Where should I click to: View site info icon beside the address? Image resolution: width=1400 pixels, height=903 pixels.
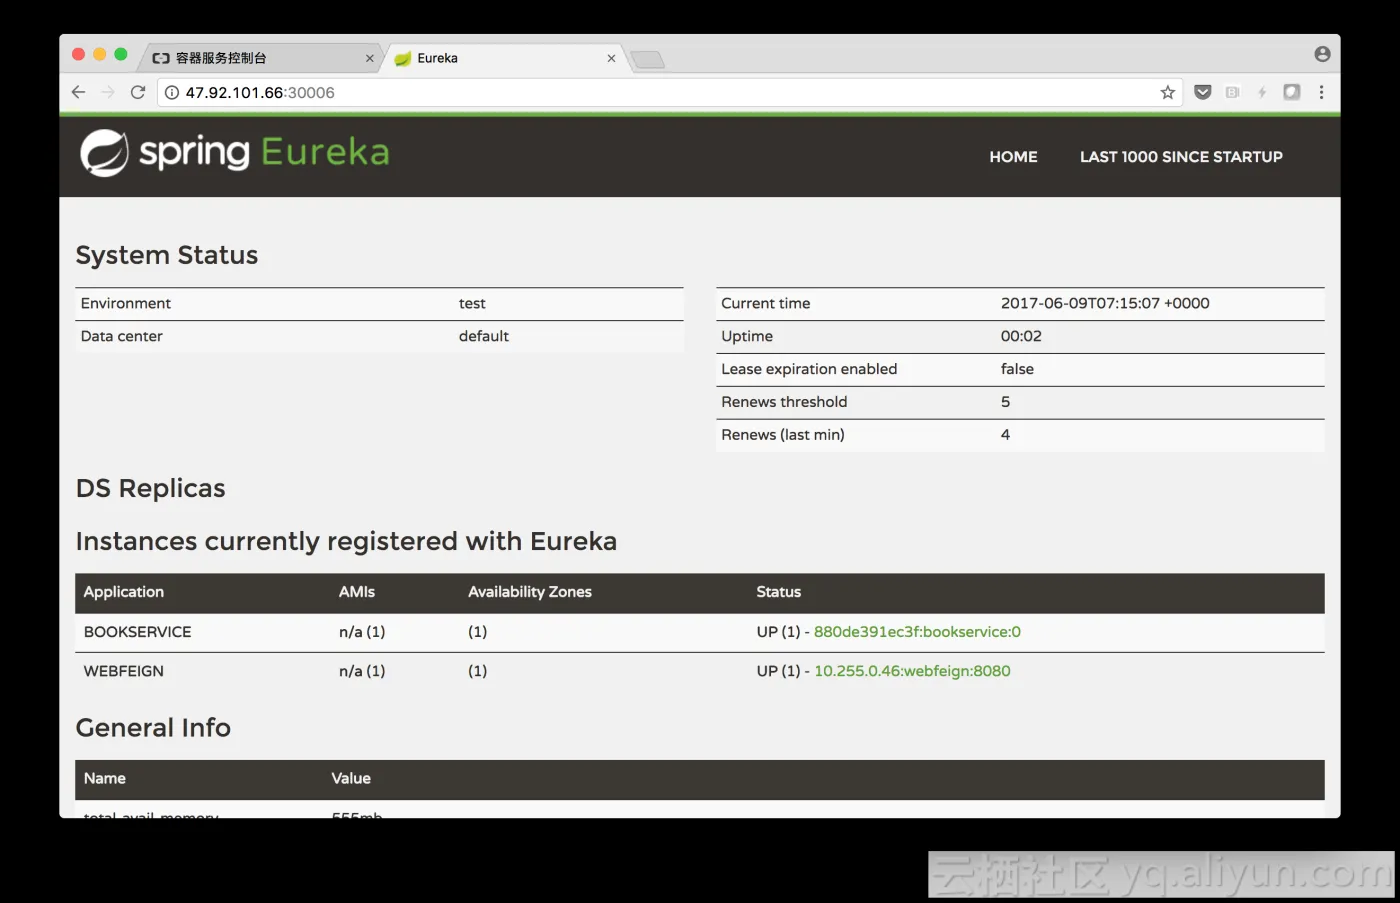tap(172, 92)
